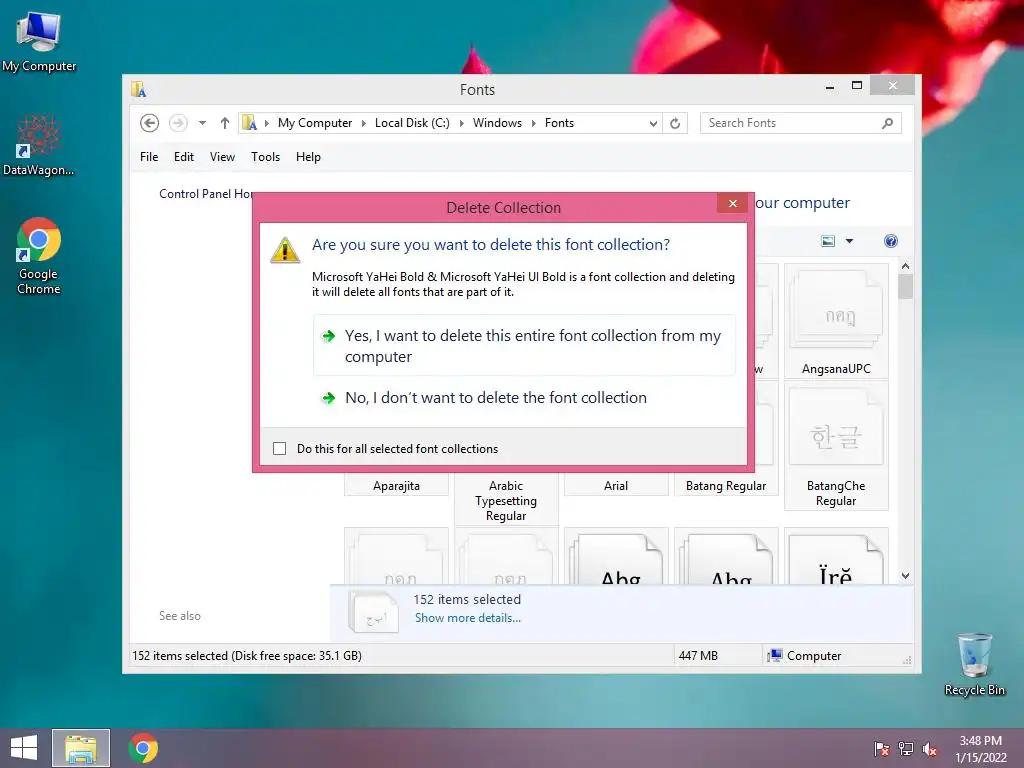Click the change view icon
The height and width of the screenshot is (768, 1024).
828,241
